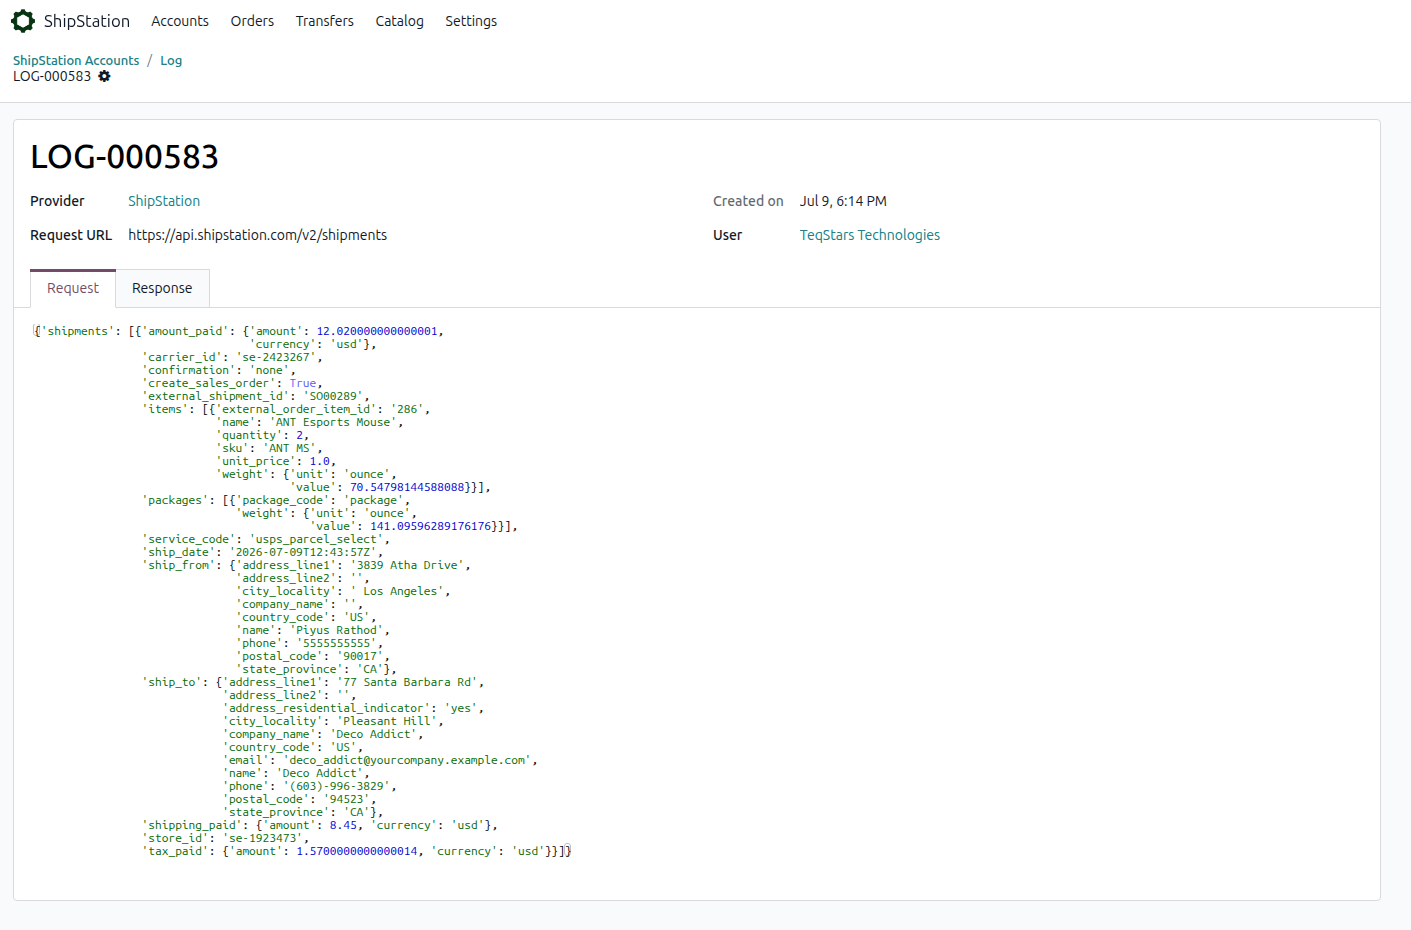
Task: Click the 'confirmation': 'none' line
Action: coord(219,370)
